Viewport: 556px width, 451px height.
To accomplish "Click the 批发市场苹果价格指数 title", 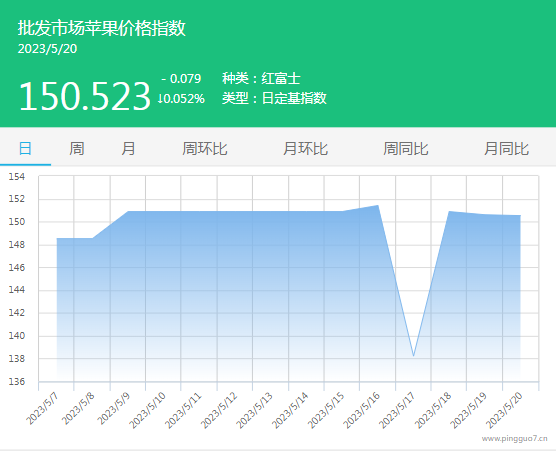I will (102, 28).
